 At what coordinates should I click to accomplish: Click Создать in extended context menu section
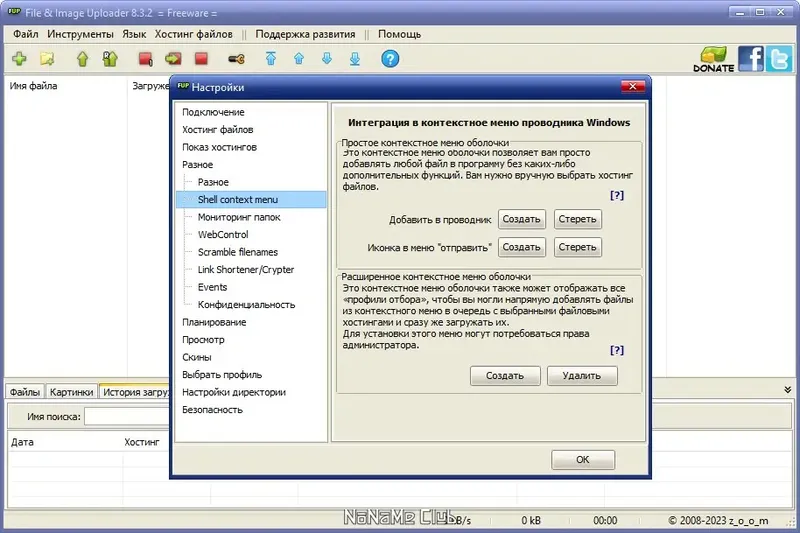tap(505, 376)
